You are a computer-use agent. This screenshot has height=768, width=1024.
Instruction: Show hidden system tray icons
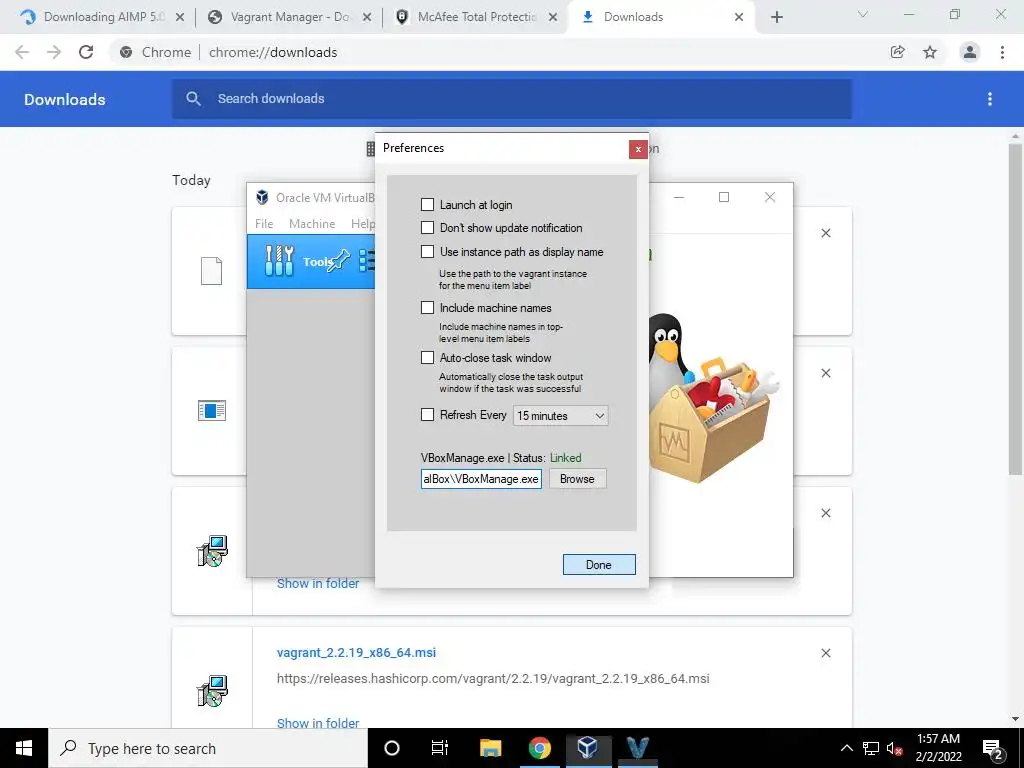click(x=846, y=748)
